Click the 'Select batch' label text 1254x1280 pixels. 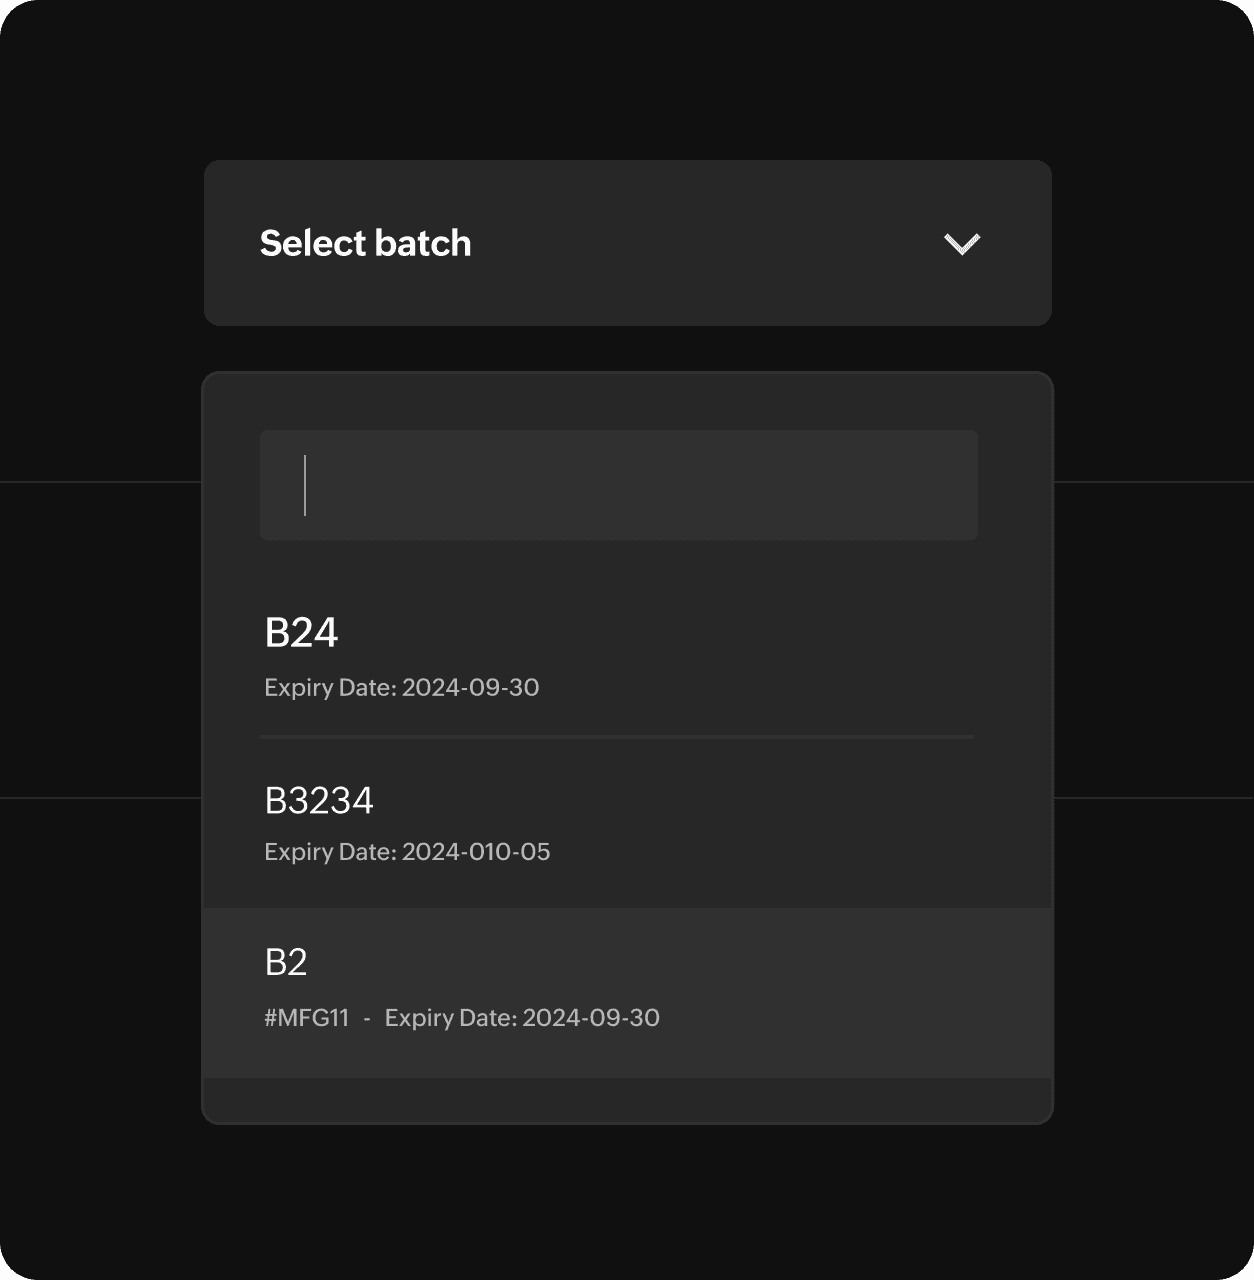(365, 243)
